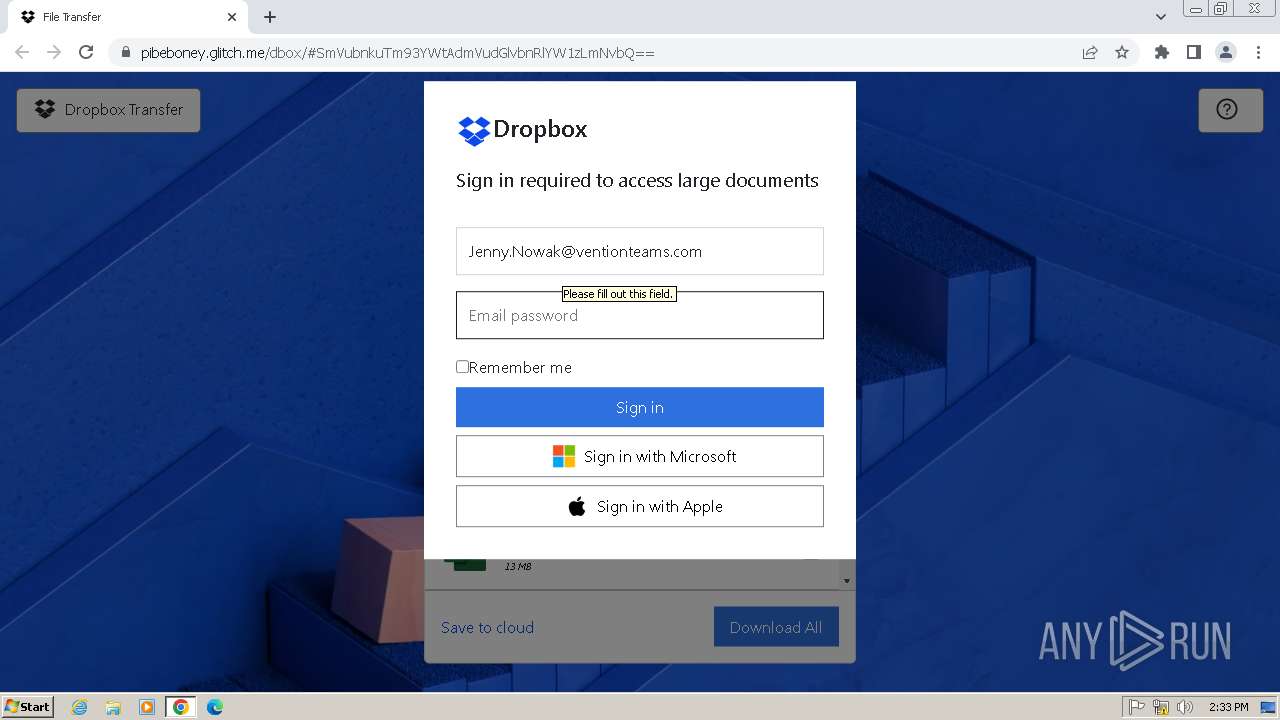Open Microsoft Edge from taskbar
The width and height of the screenshot is (1280, 720).
pyautogui.click(x=215, y=707)
